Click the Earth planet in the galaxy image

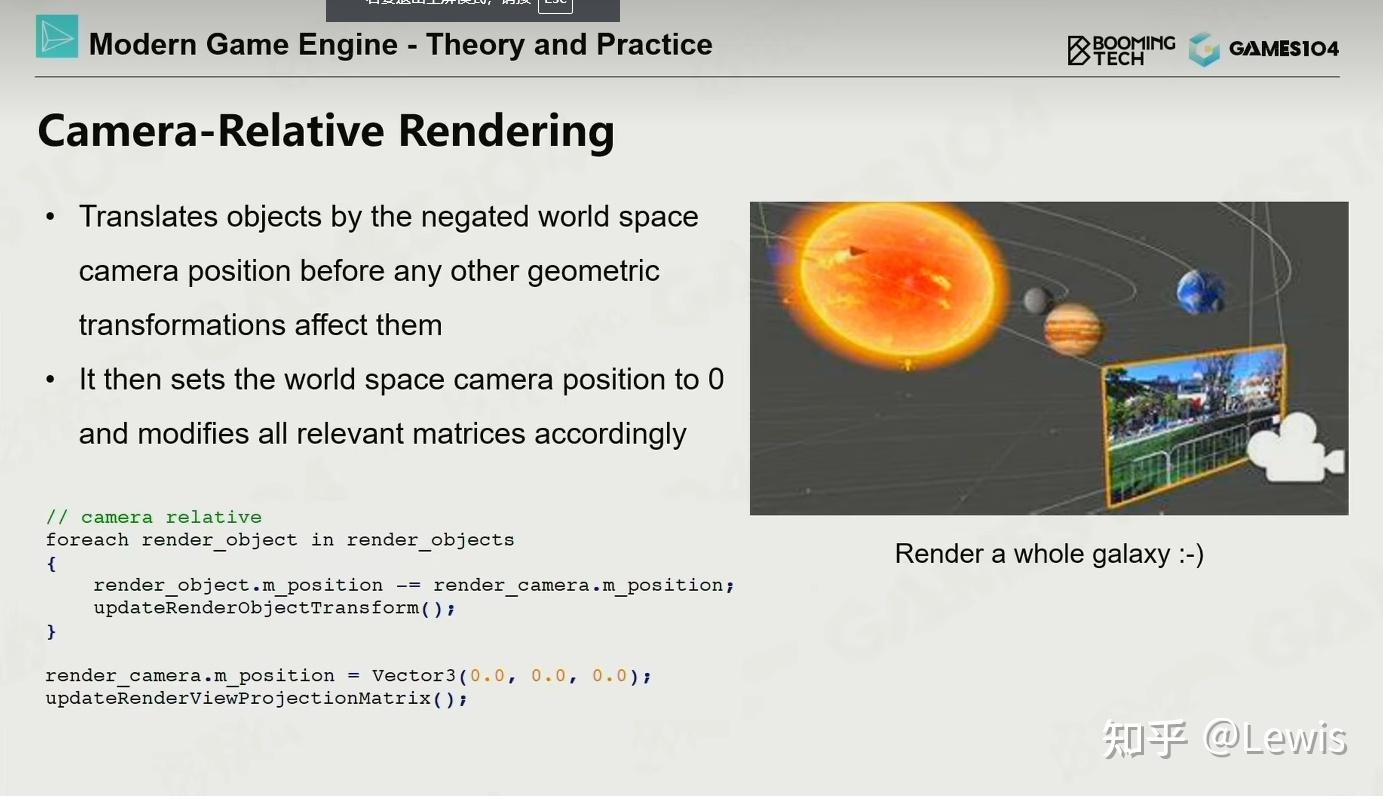(1199, 291)
